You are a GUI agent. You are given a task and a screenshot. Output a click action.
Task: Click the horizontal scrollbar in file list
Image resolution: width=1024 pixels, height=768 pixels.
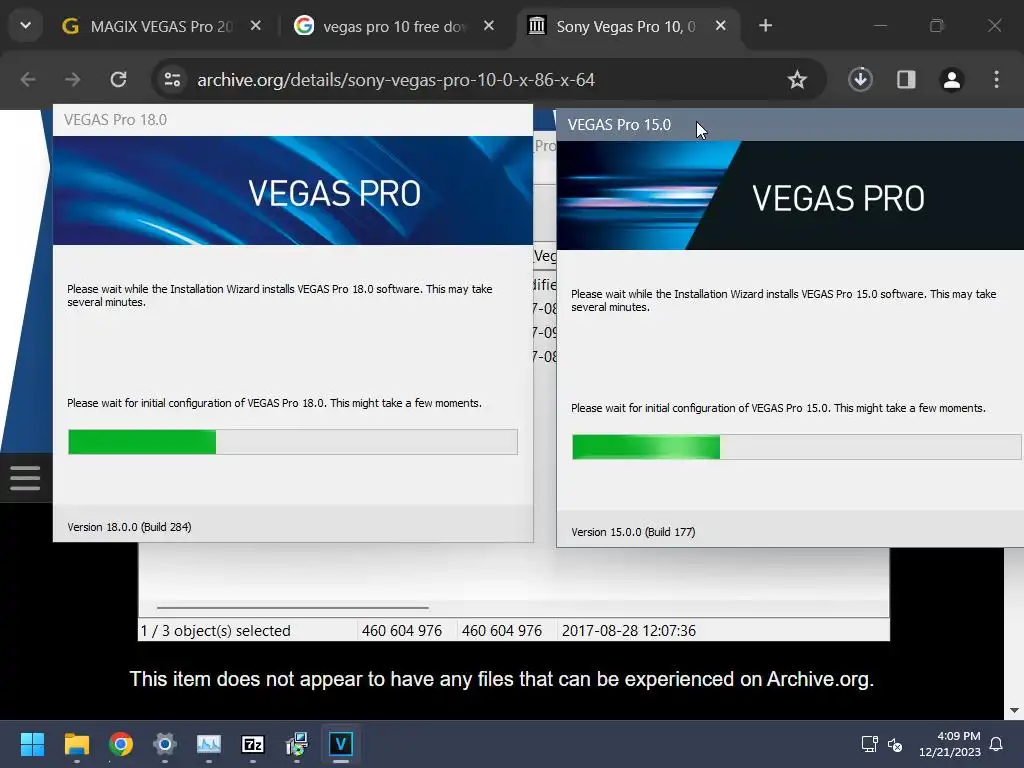(293, 607)
